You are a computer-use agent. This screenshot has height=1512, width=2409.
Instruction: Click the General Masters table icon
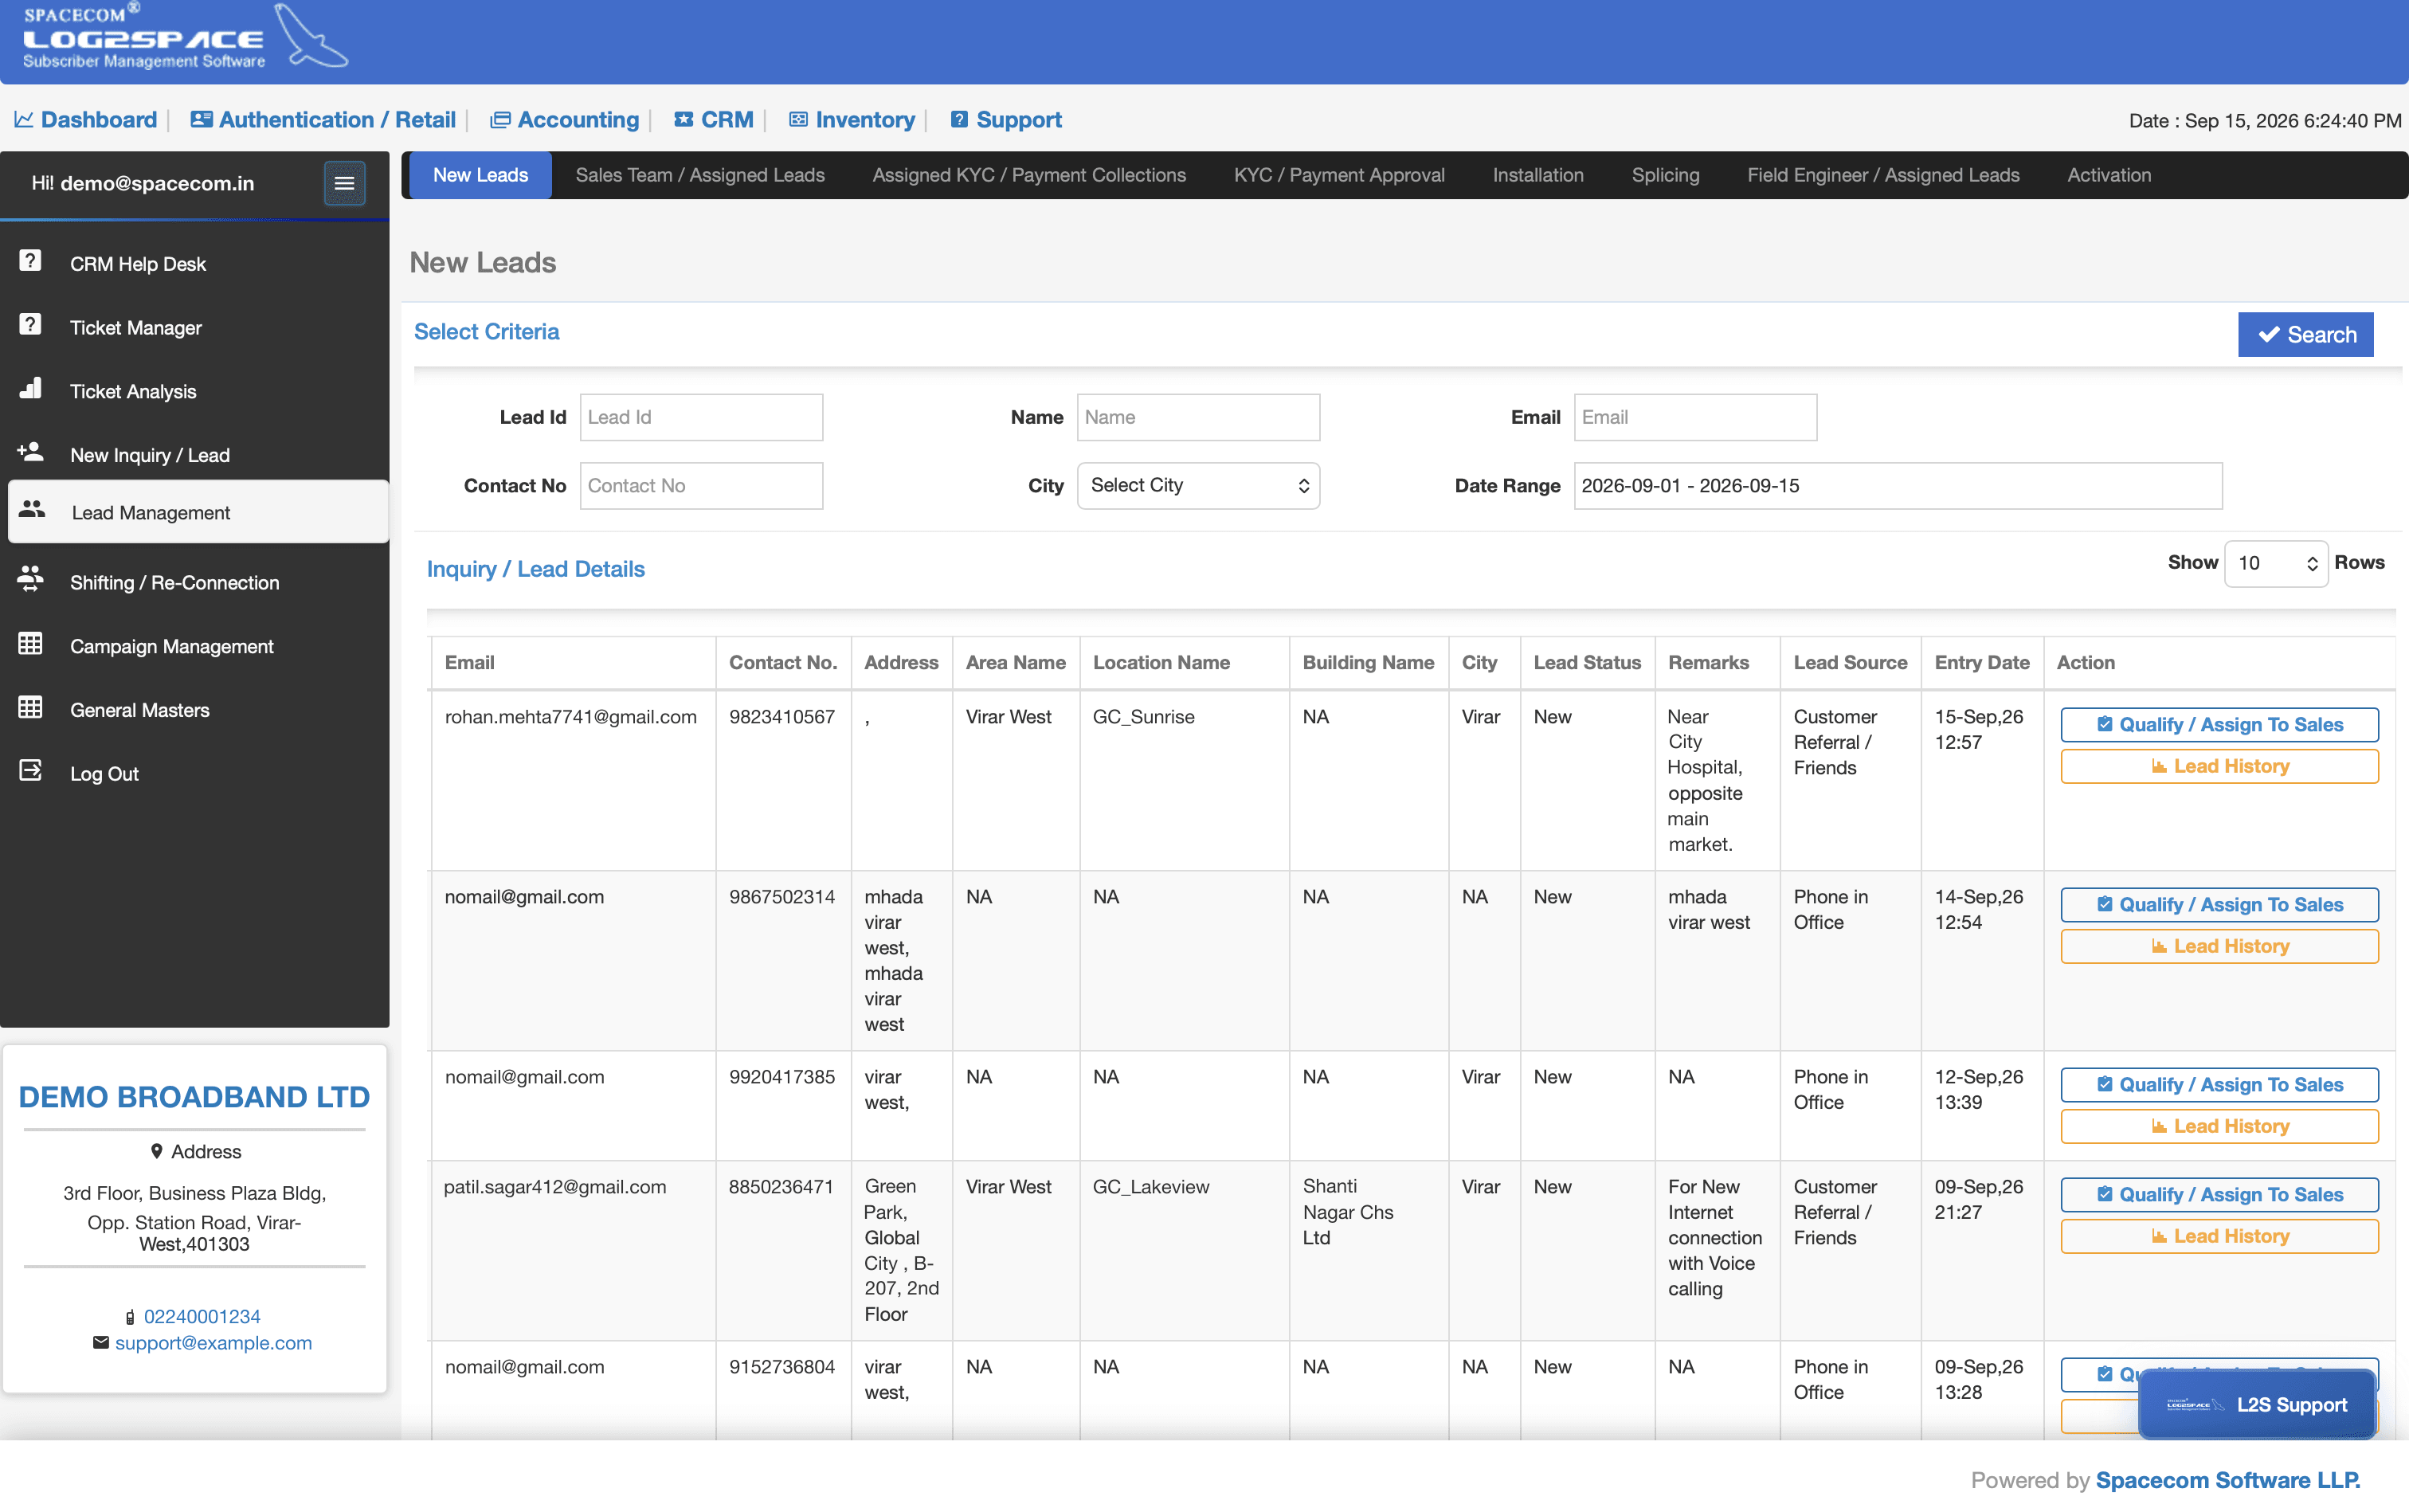31,708
